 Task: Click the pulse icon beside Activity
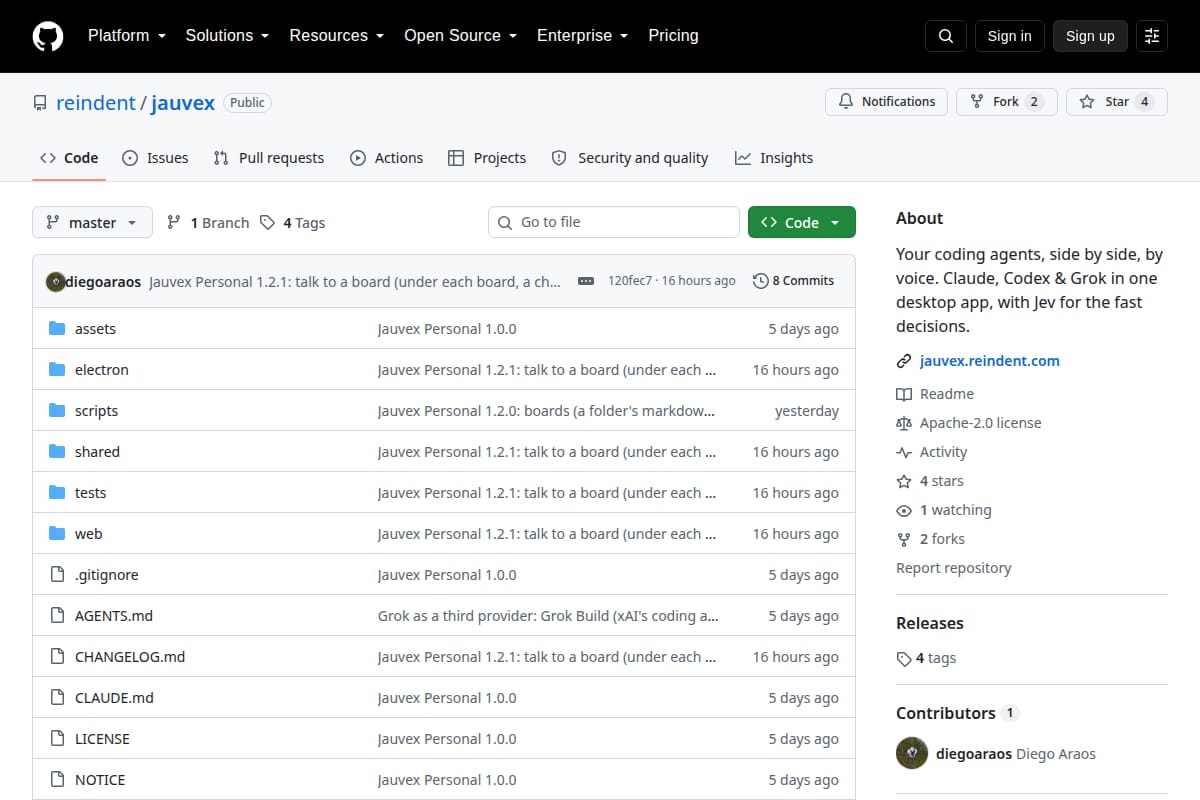click(904, 452)
